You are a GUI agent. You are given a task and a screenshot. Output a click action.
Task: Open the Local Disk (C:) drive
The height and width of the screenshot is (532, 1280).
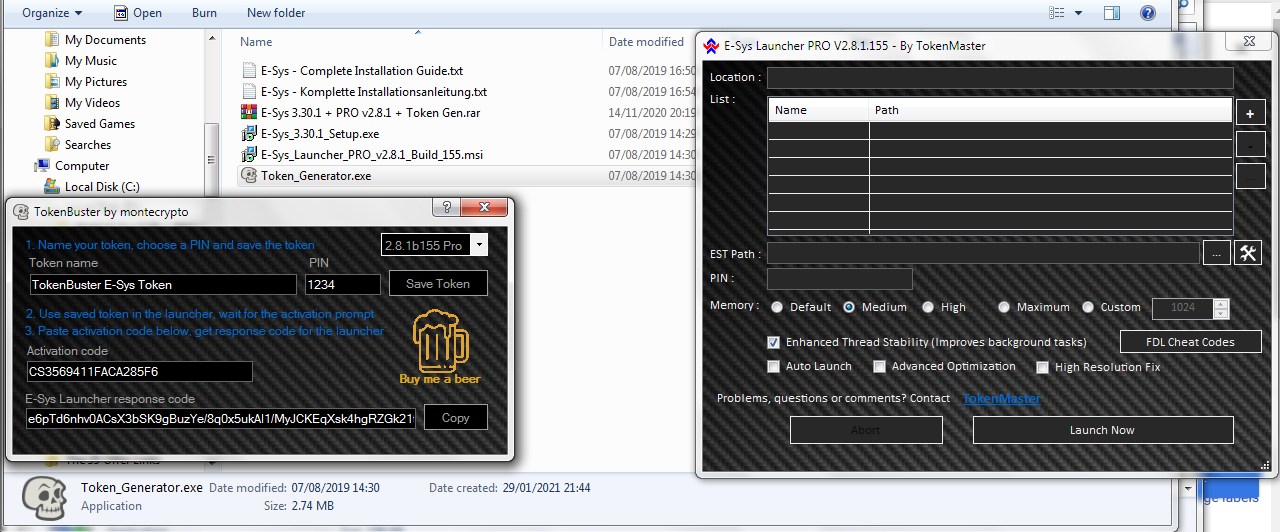point(101,187)
